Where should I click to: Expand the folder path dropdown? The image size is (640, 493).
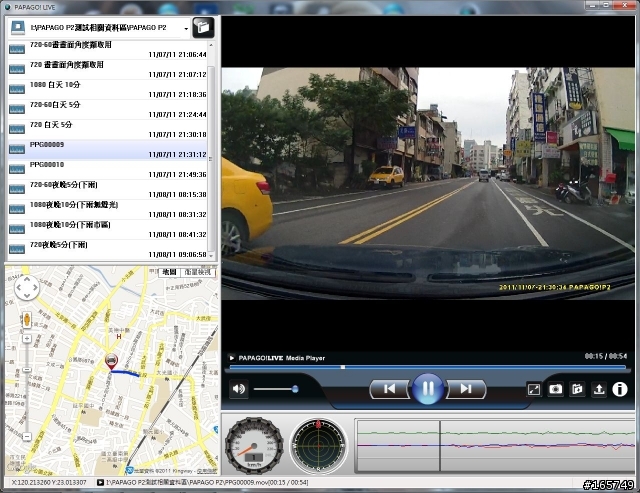[x=186, y=29]
